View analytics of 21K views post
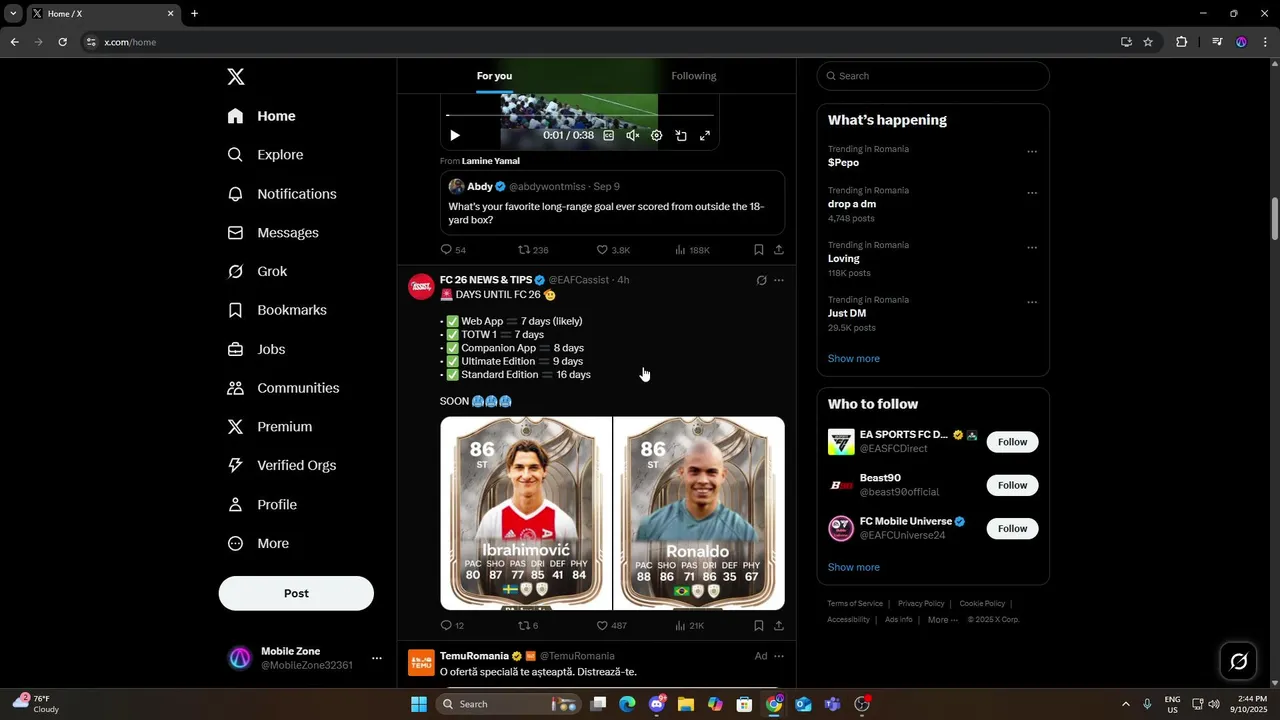Image resolution: width=1280 pixels, height=720 pixels. click(x=690, y=626)
